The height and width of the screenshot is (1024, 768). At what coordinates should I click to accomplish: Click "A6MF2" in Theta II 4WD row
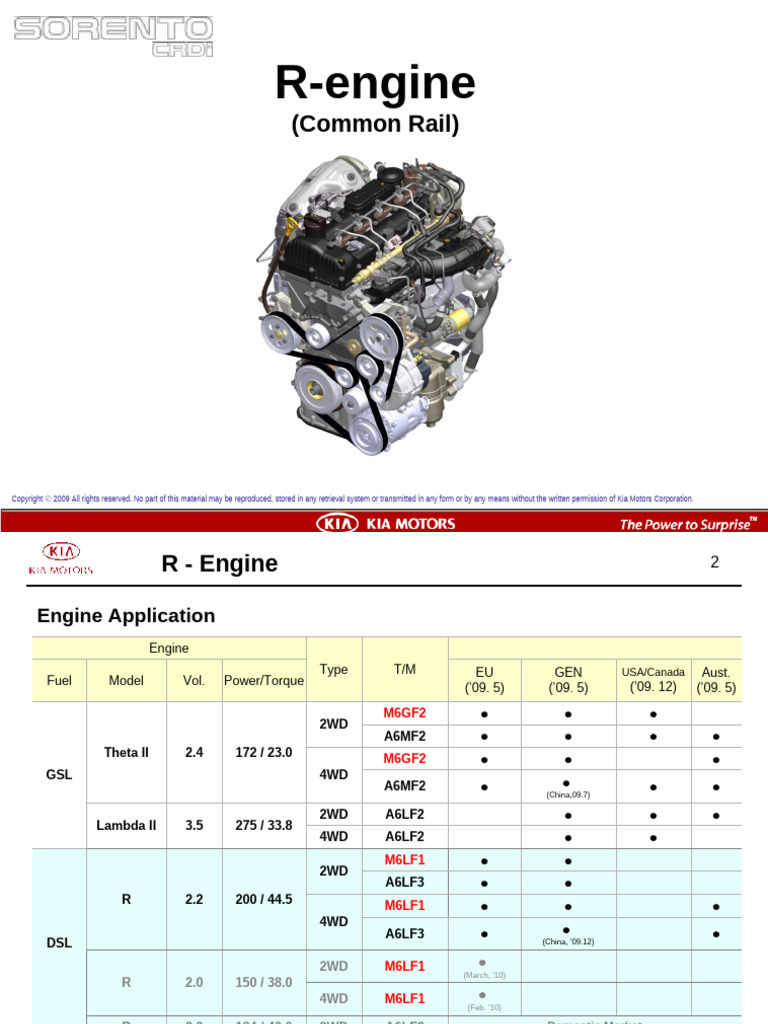(x=405, y=786)
